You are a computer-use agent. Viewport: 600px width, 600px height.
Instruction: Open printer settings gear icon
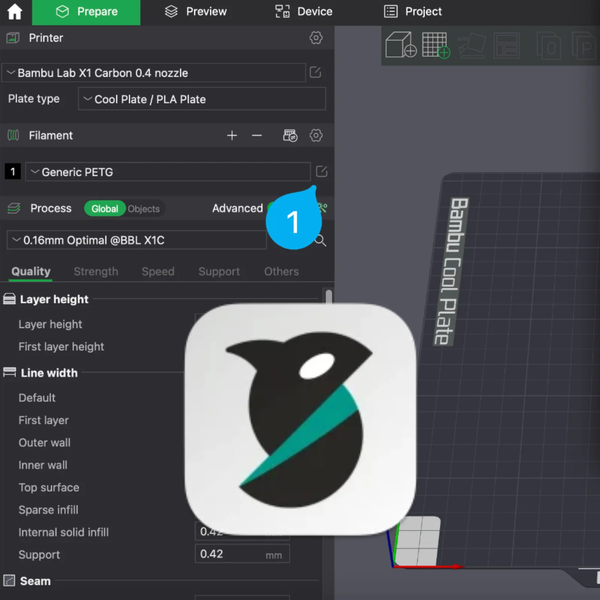click(x=316, y=38)
